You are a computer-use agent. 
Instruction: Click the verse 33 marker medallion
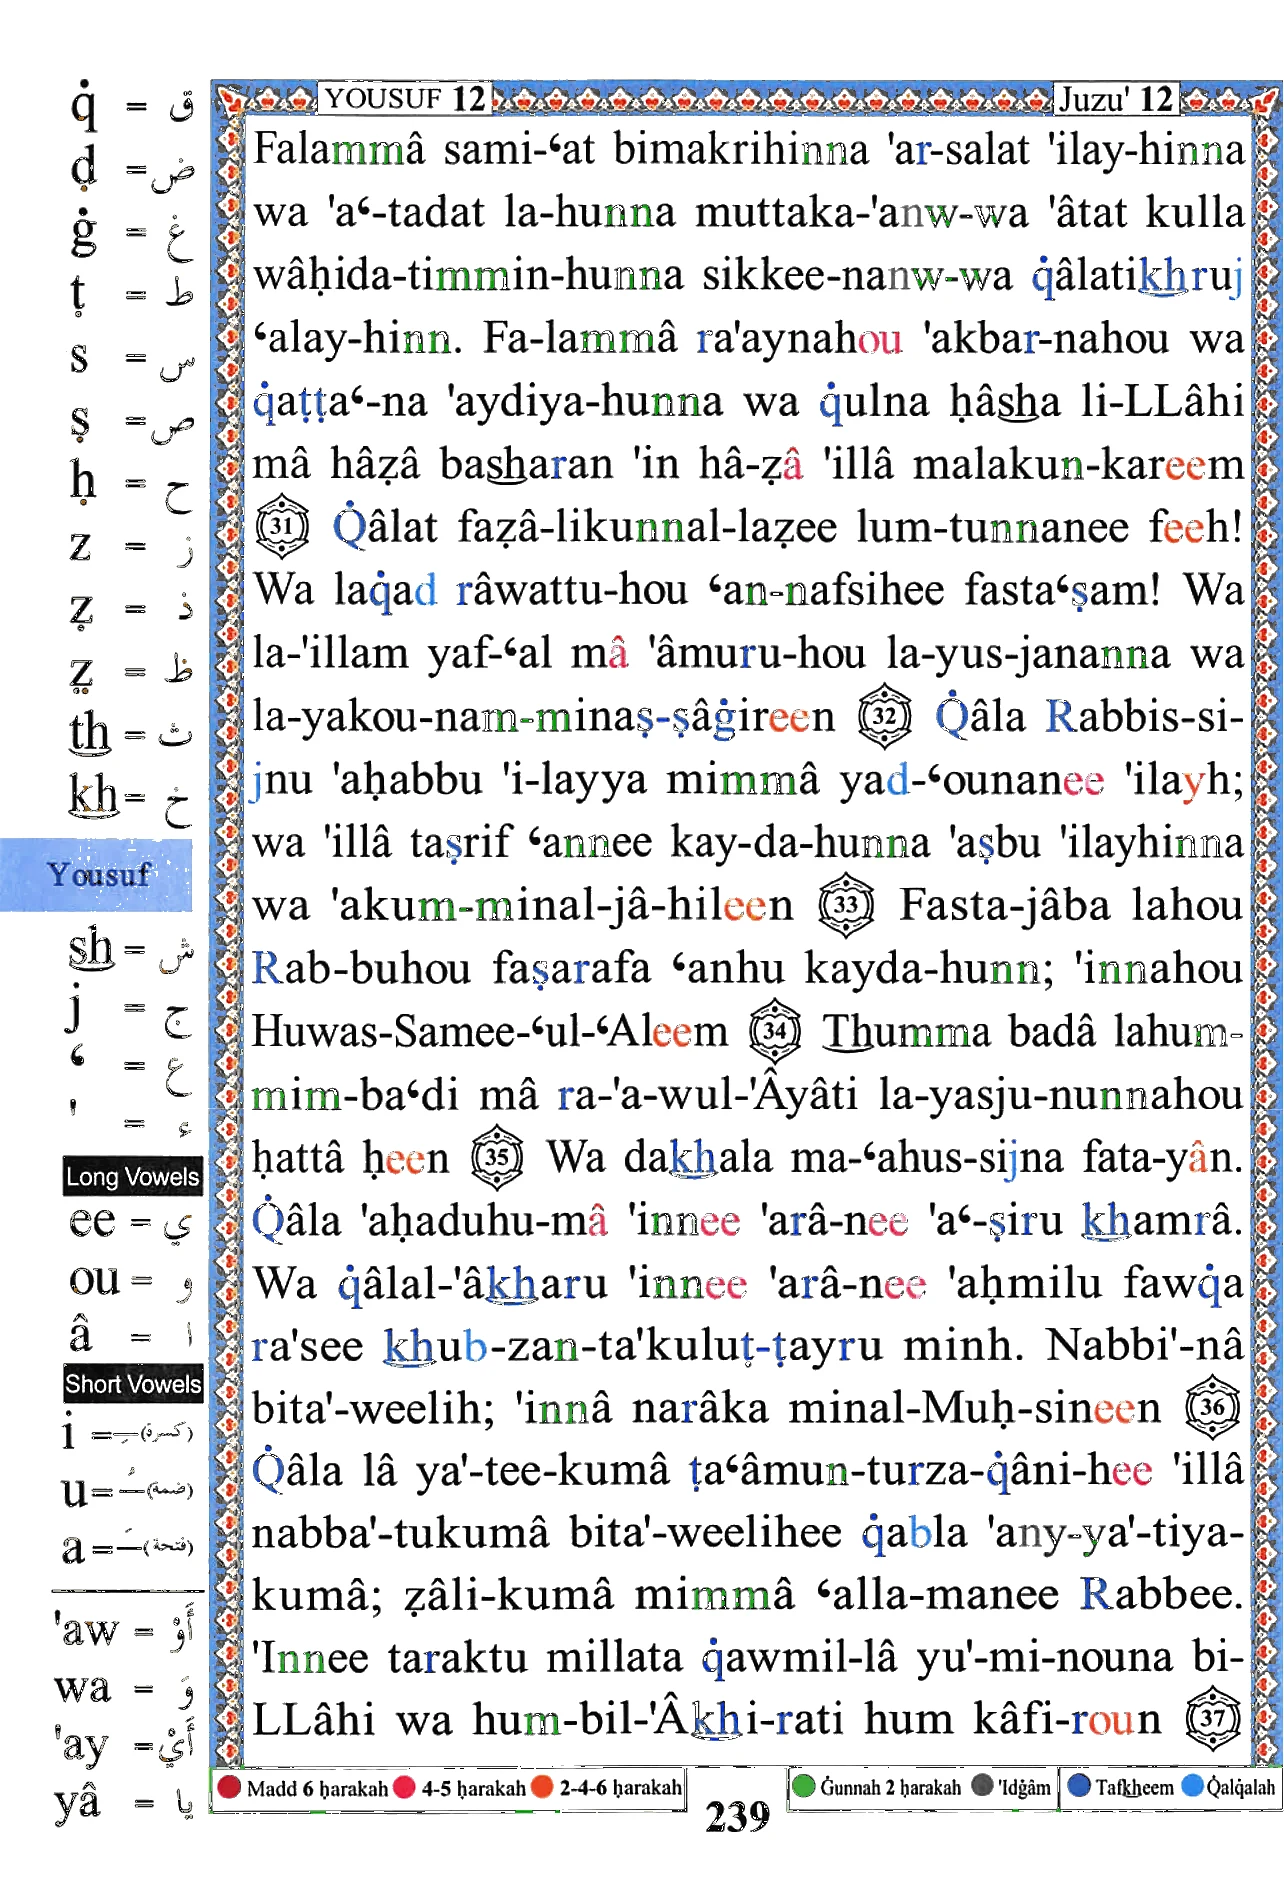coord(846,905)
